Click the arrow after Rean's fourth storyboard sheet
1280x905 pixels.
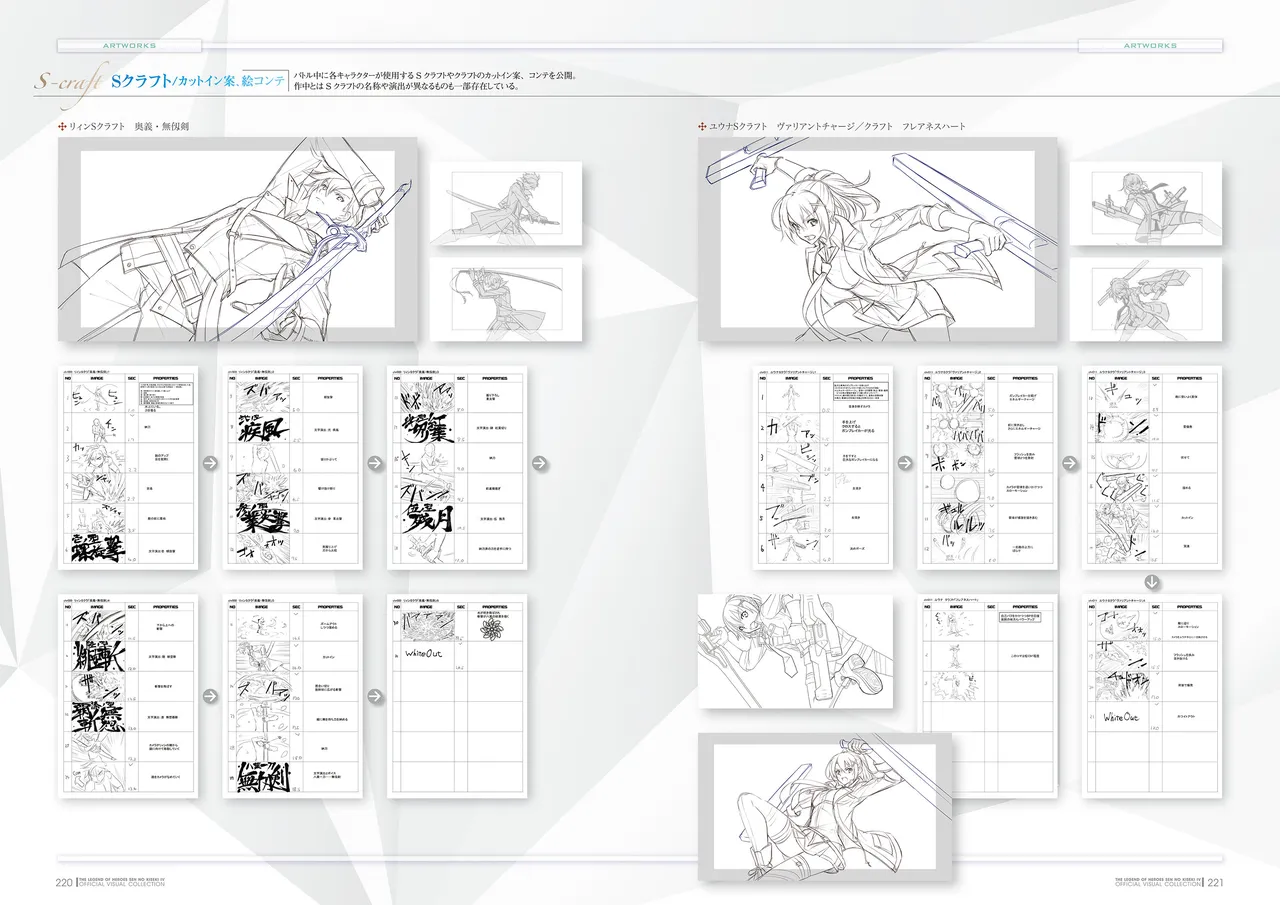point(209,696)
